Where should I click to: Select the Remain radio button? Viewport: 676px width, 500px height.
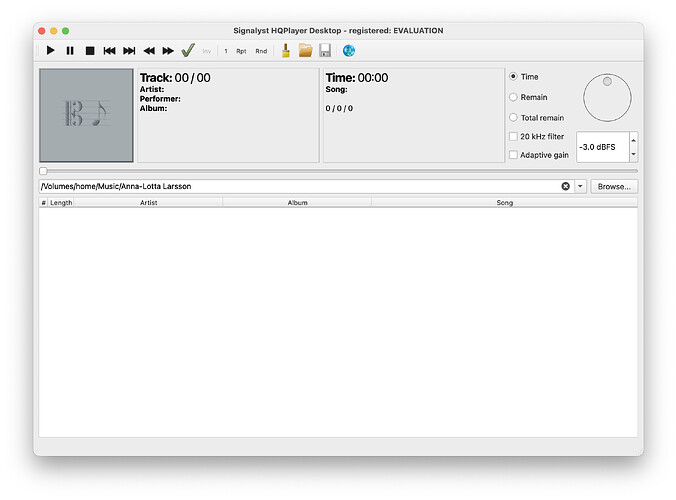513,97
